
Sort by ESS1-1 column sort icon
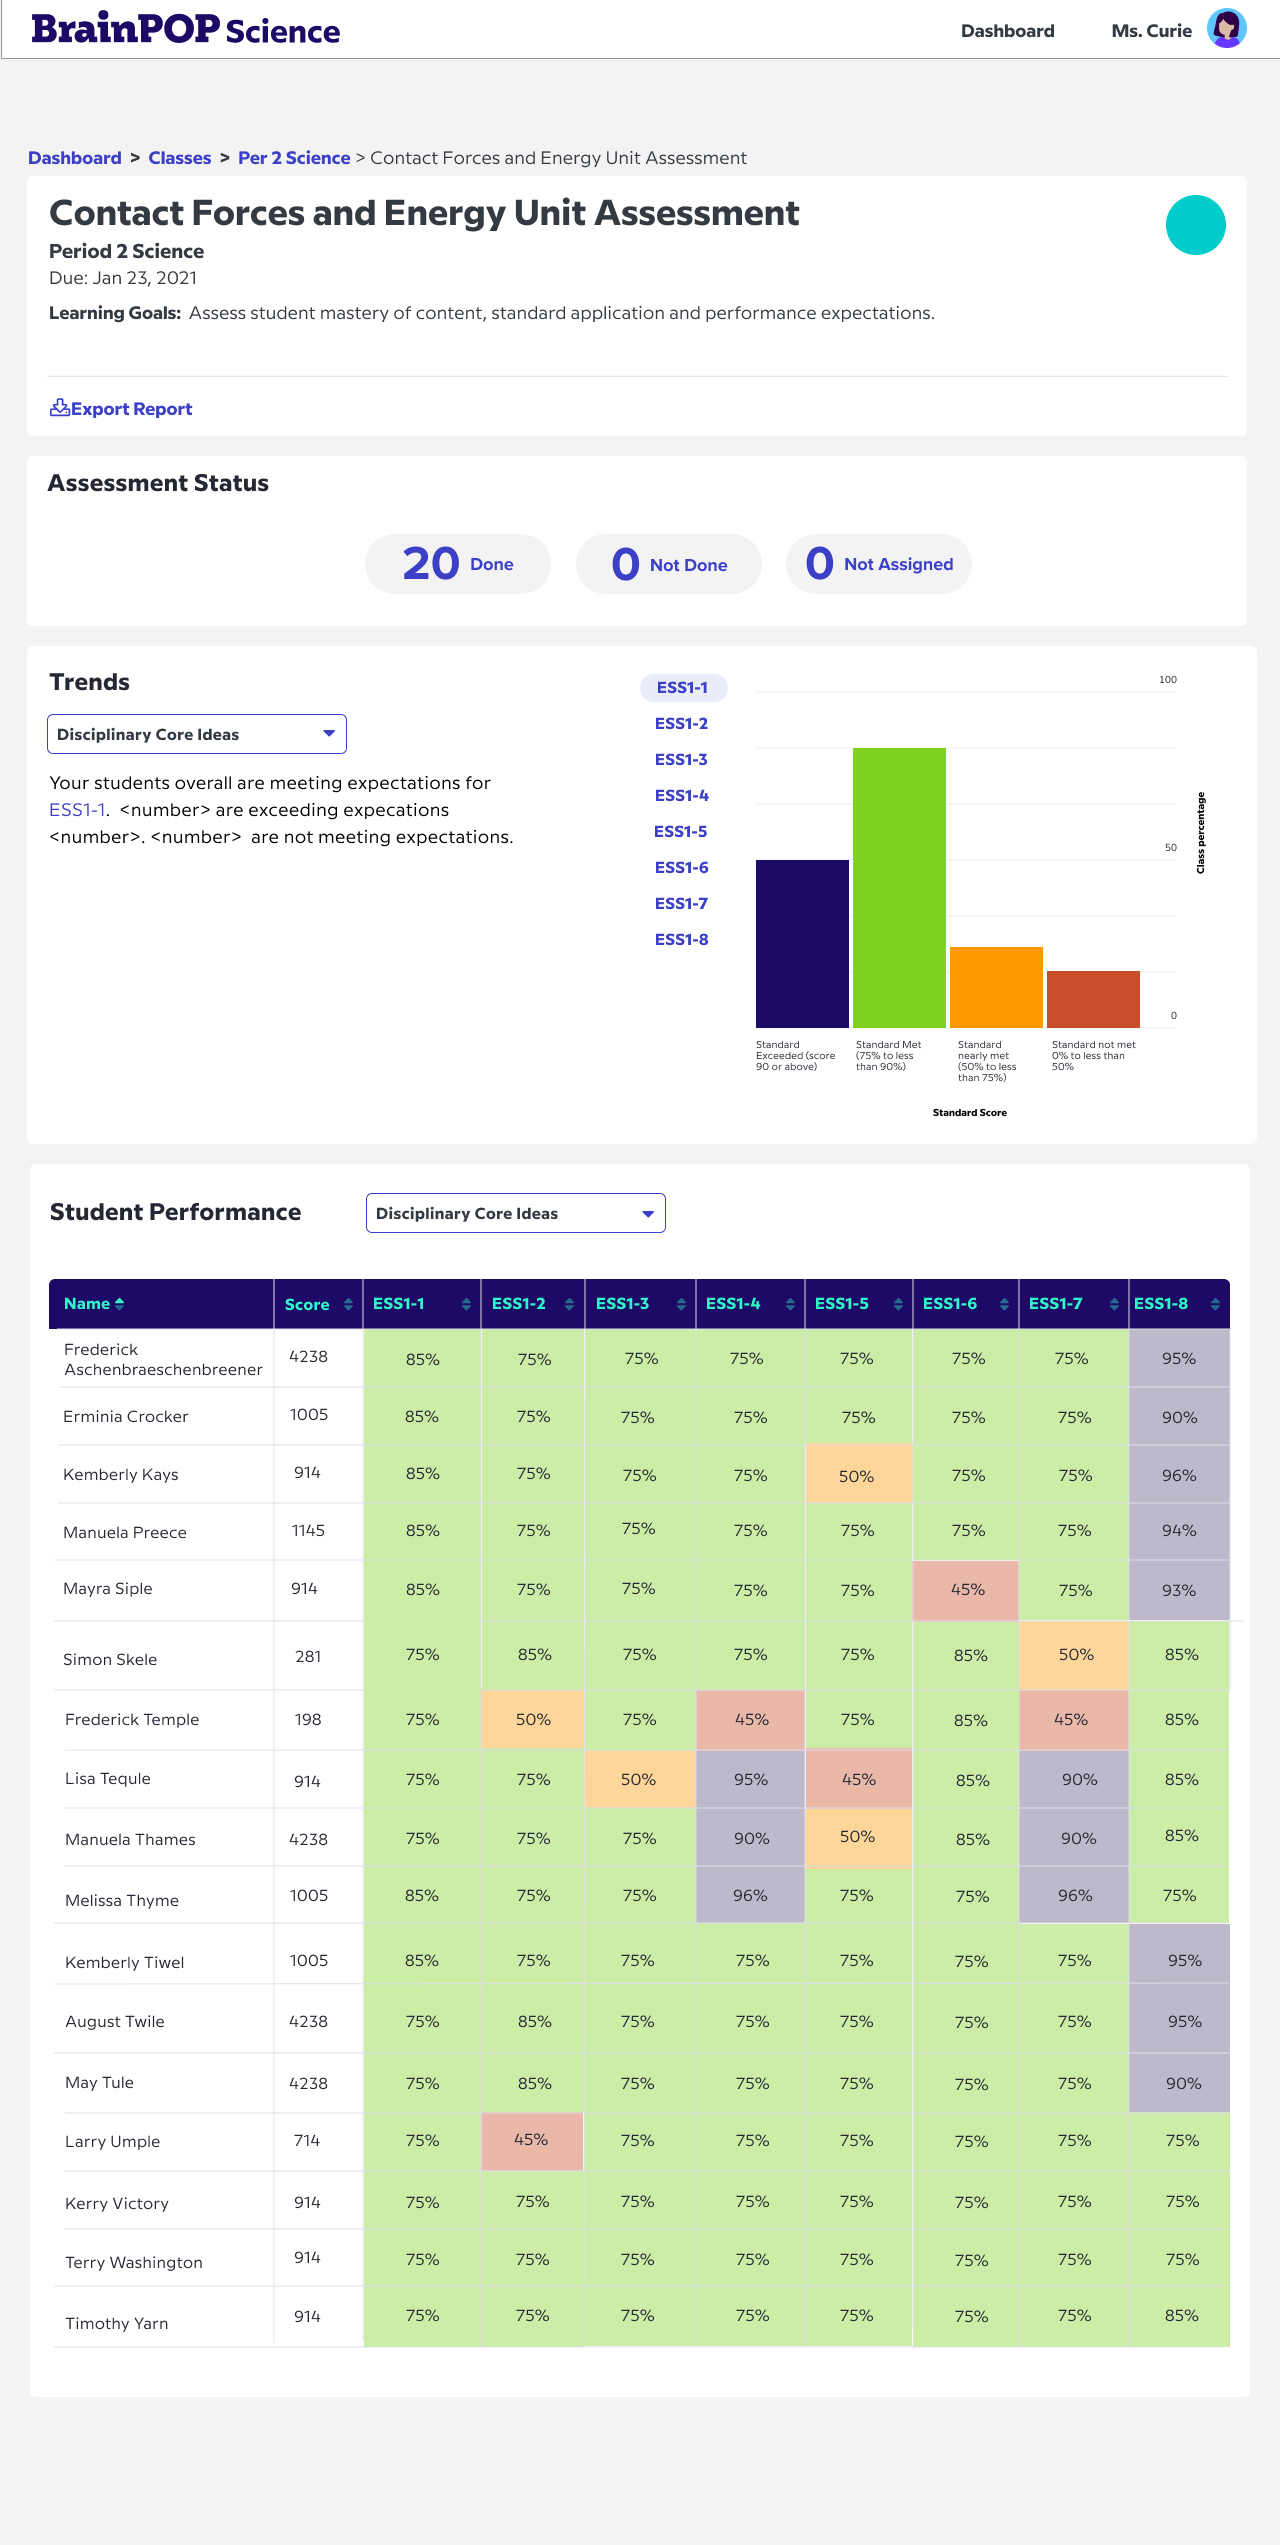tap(466, 1304)
